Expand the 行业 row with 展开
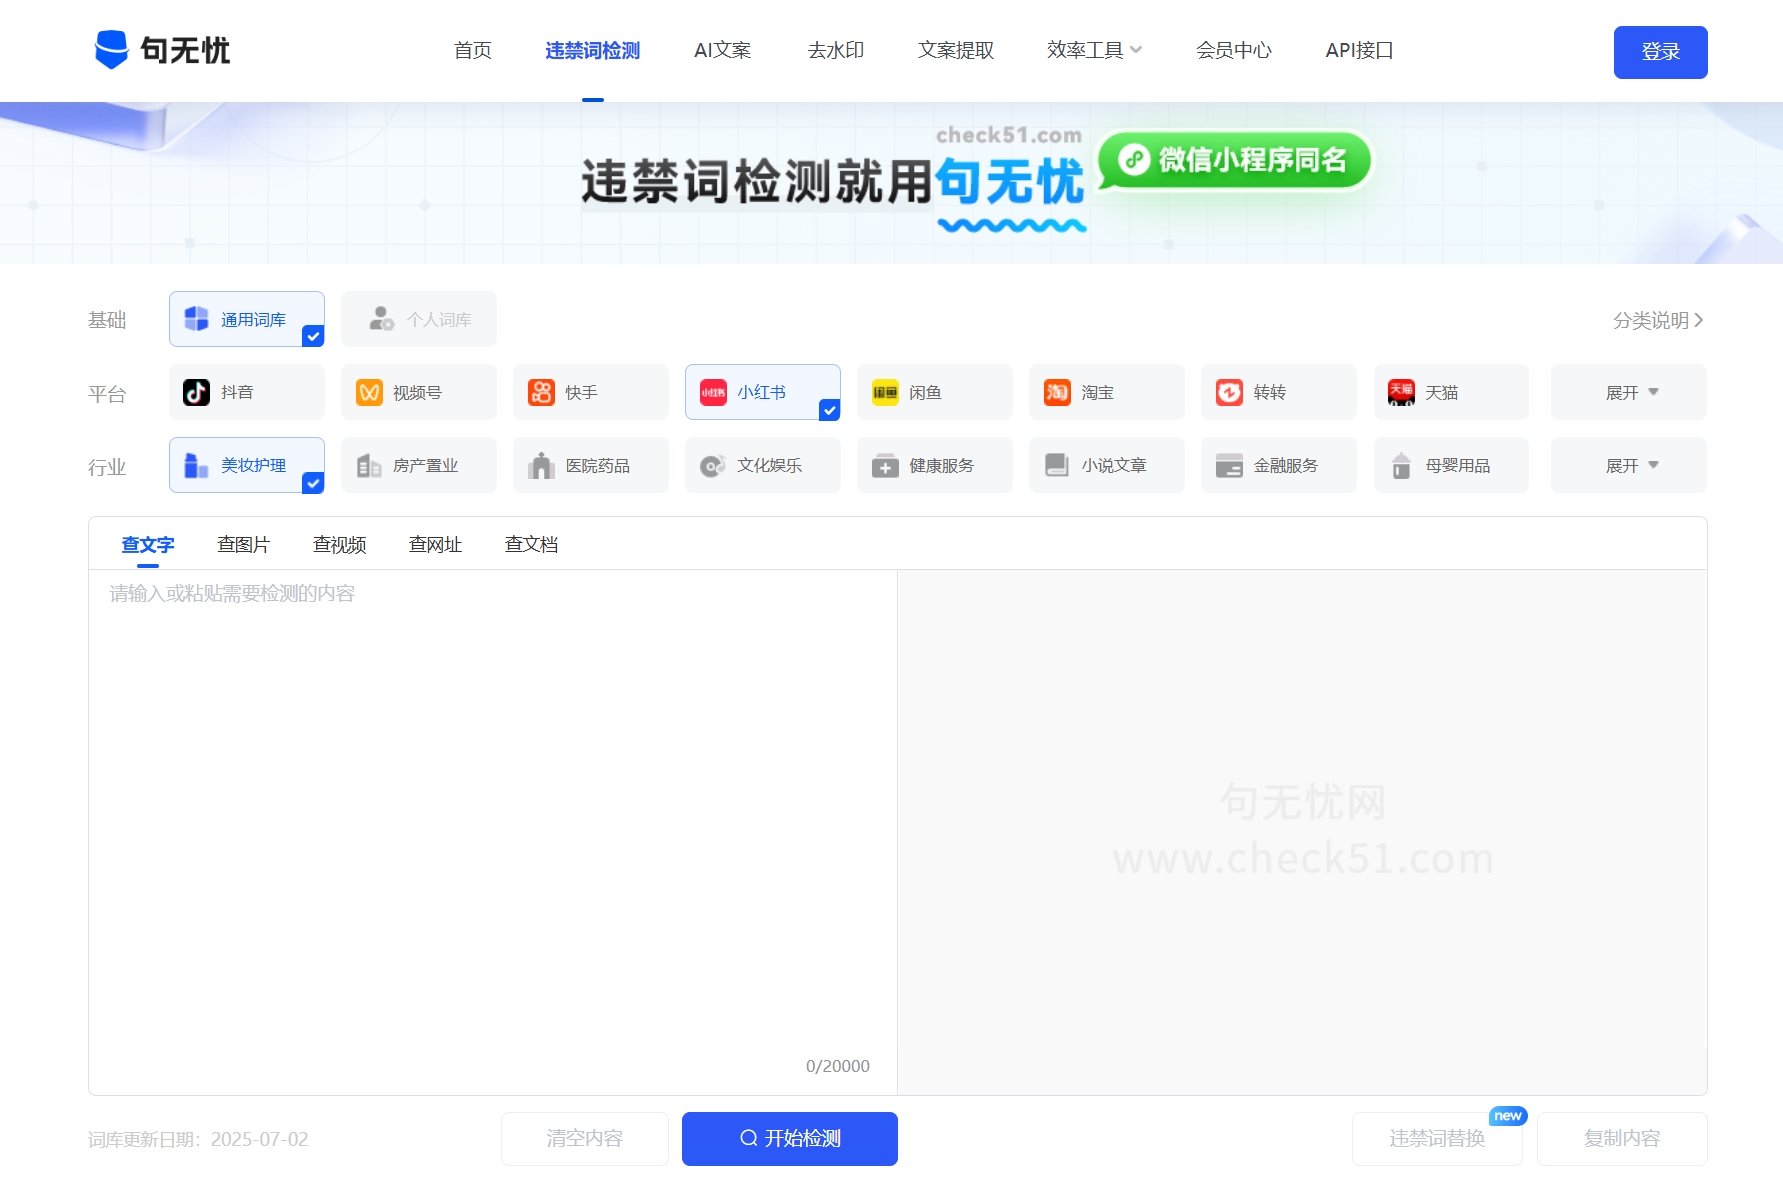 point(1629,465)
